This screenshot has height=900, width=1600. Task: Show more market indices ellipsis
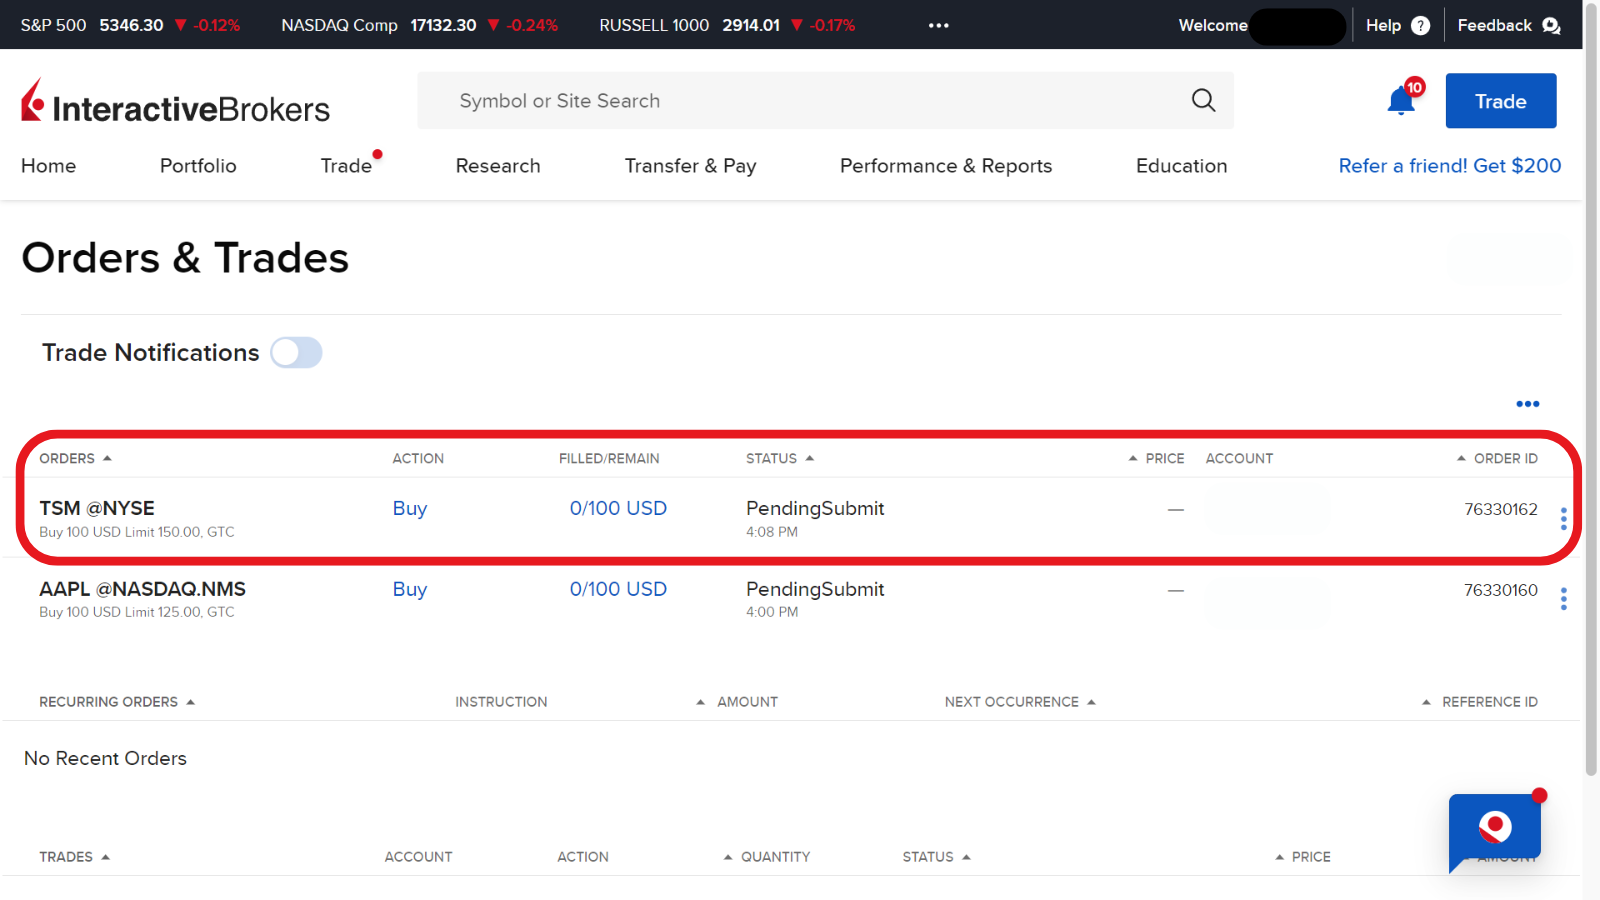(938, 26)
